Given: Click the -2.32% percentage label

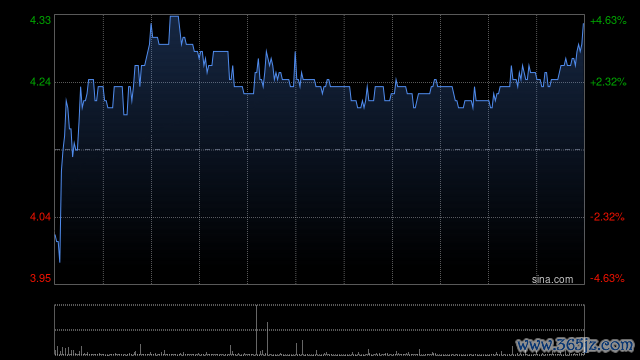Looking at the screenshot, I should coord(607,217).
